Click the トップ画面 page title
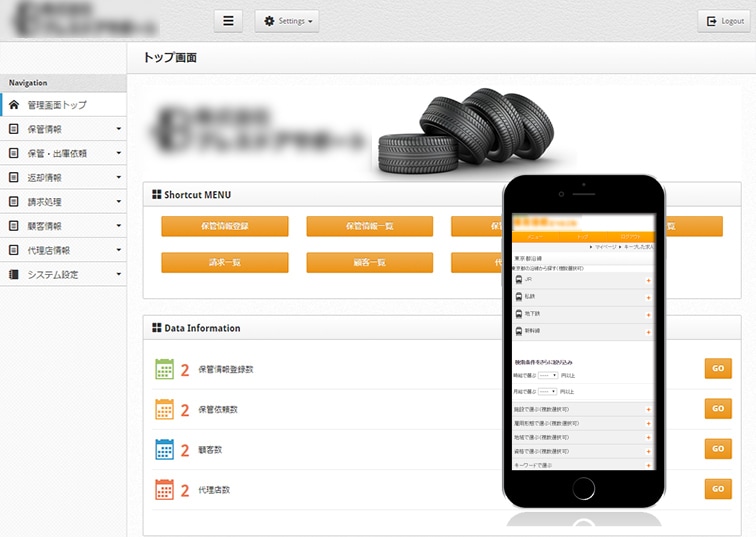This screenshot has width=756, height=537. [x=170, y=57]
